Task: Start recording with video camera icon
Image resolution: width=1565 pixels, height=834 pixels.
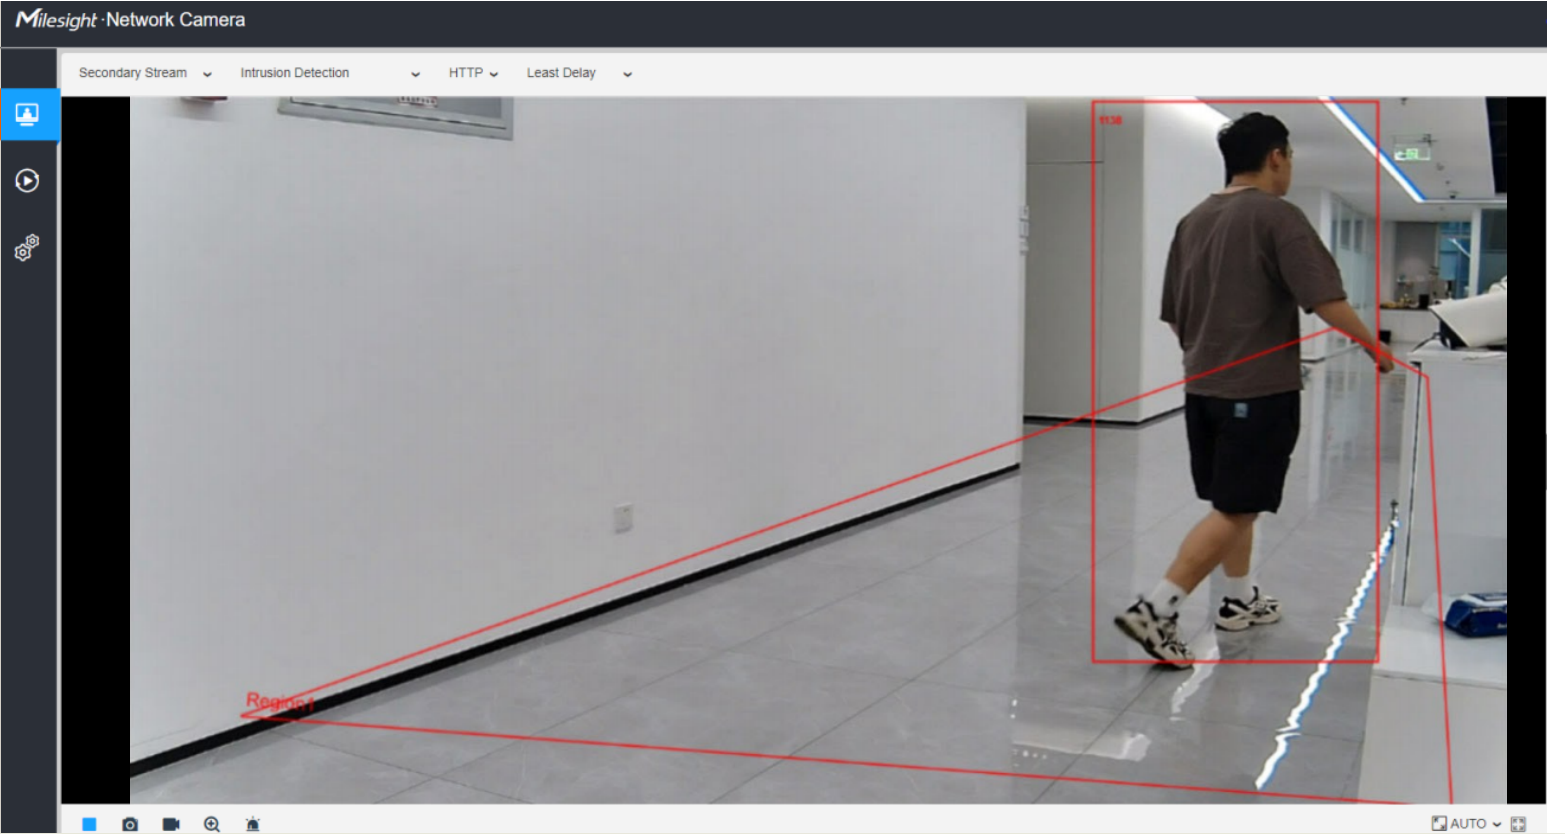Action: 171,824
